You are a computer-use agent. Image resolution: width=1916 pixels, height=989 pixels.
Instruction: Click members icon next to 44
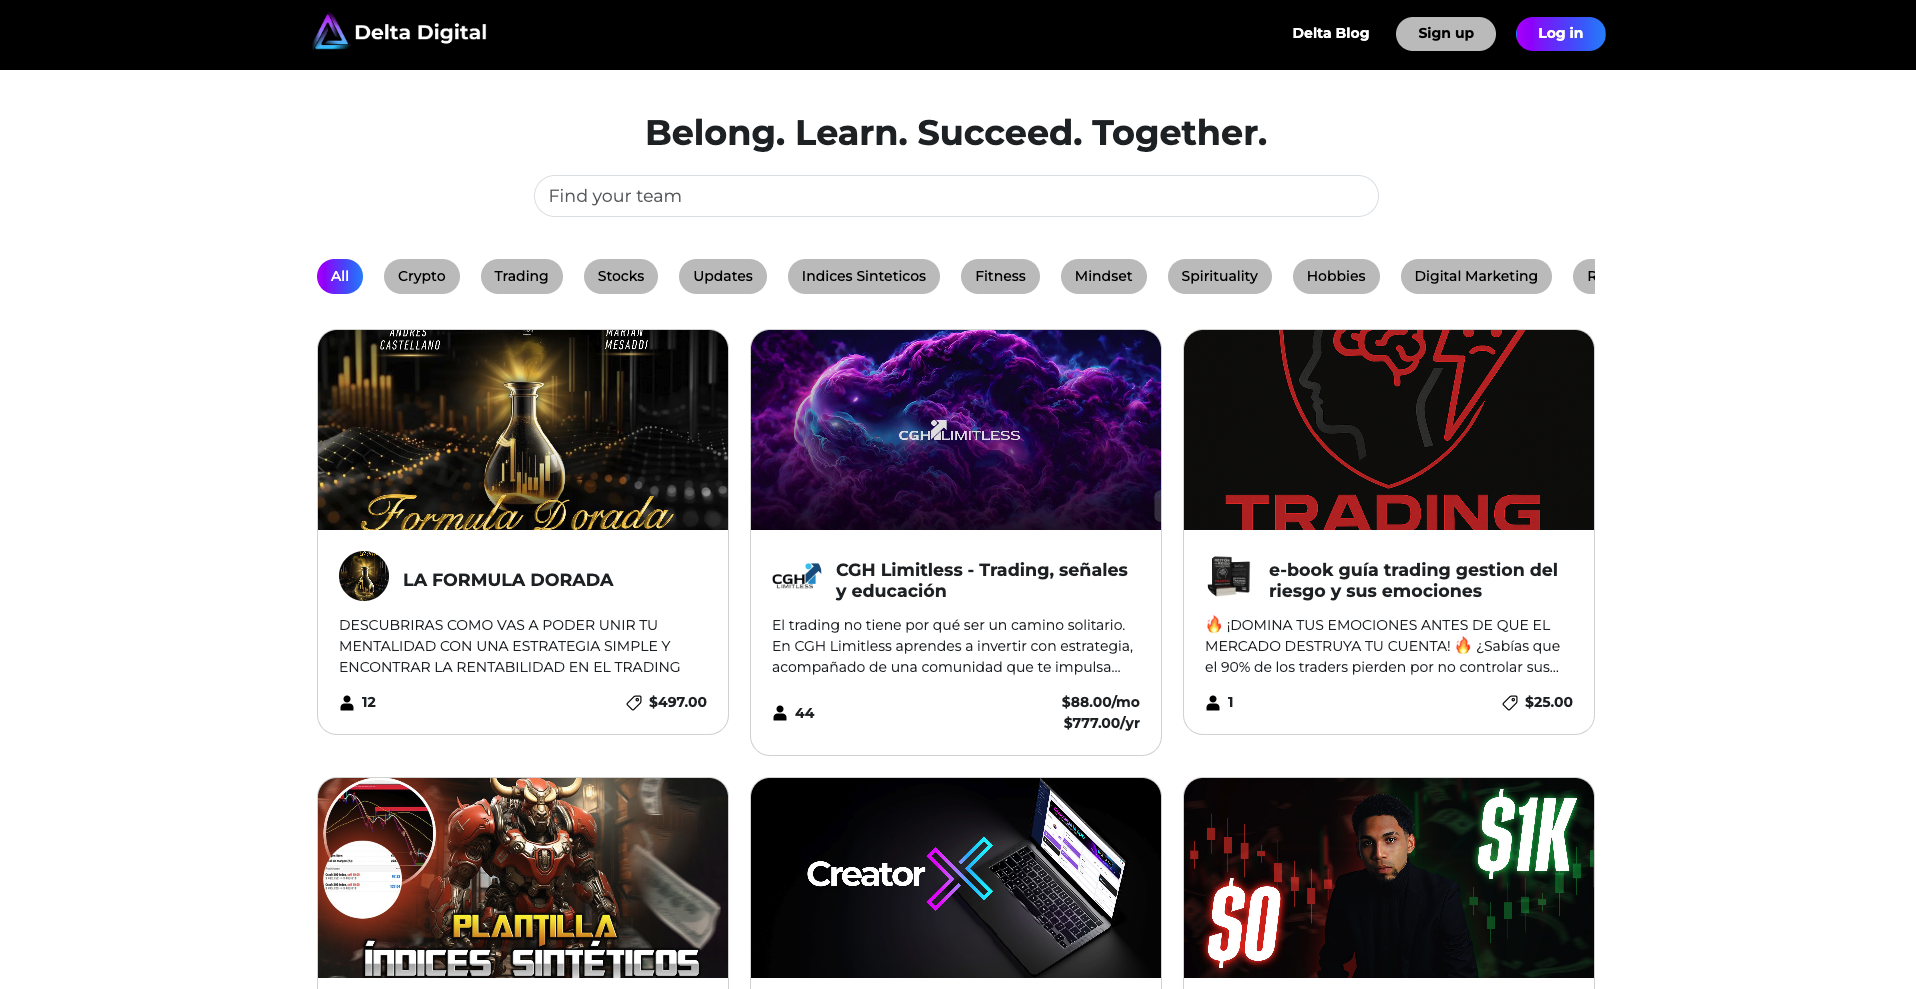pyautogui.click(x=780, y=713)
